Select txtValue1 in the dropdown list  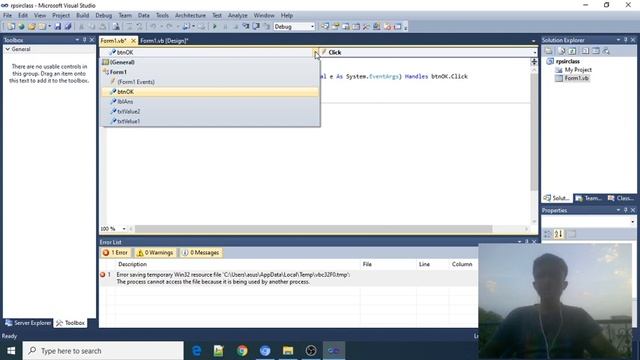coord(210,121)
